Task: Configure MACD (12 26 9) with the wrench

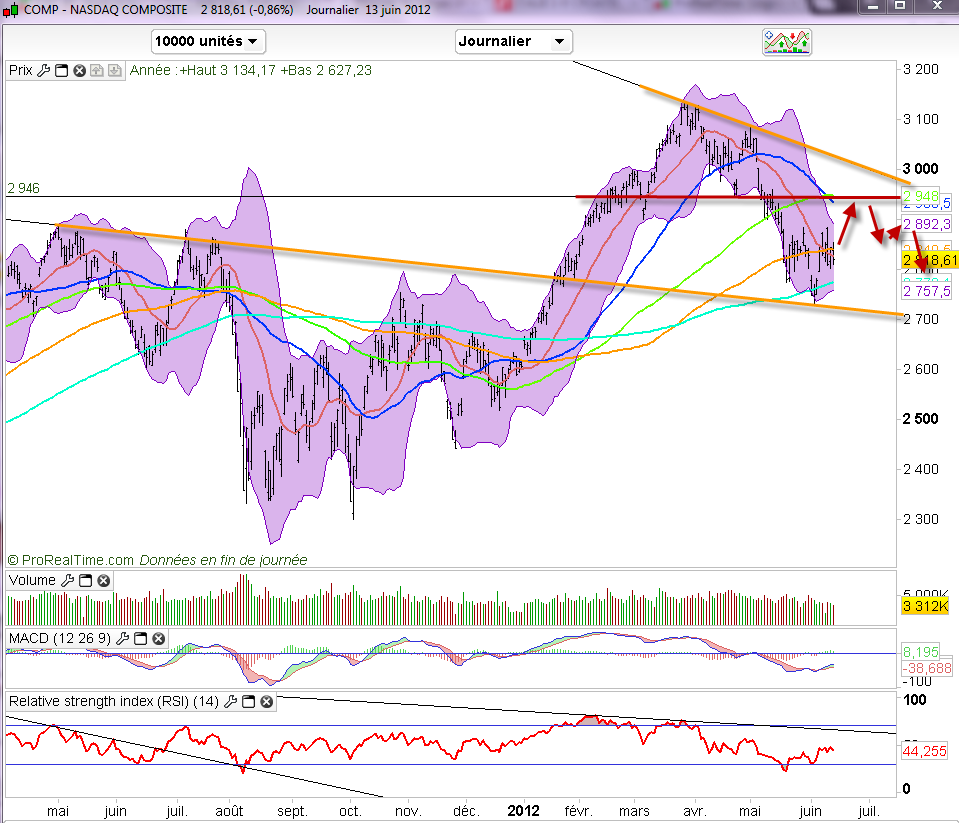Action: click(x=123, y=638)
